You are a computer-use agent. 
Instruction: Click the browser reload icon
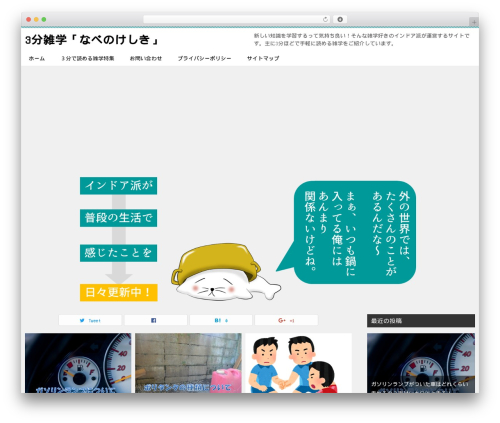tap(325, 20)
